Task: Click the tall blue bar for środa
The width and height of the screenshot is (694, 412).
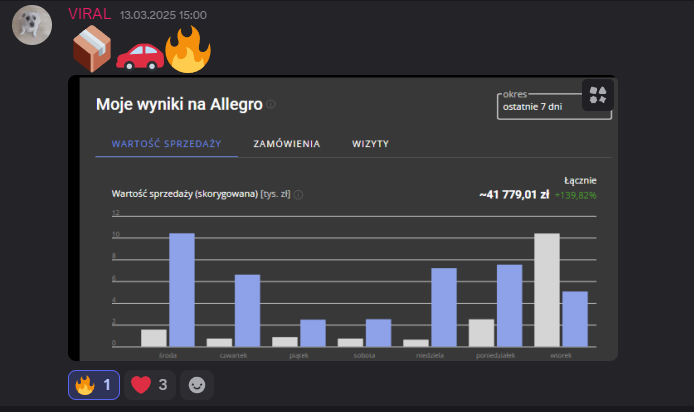Action: pos(181,289)
